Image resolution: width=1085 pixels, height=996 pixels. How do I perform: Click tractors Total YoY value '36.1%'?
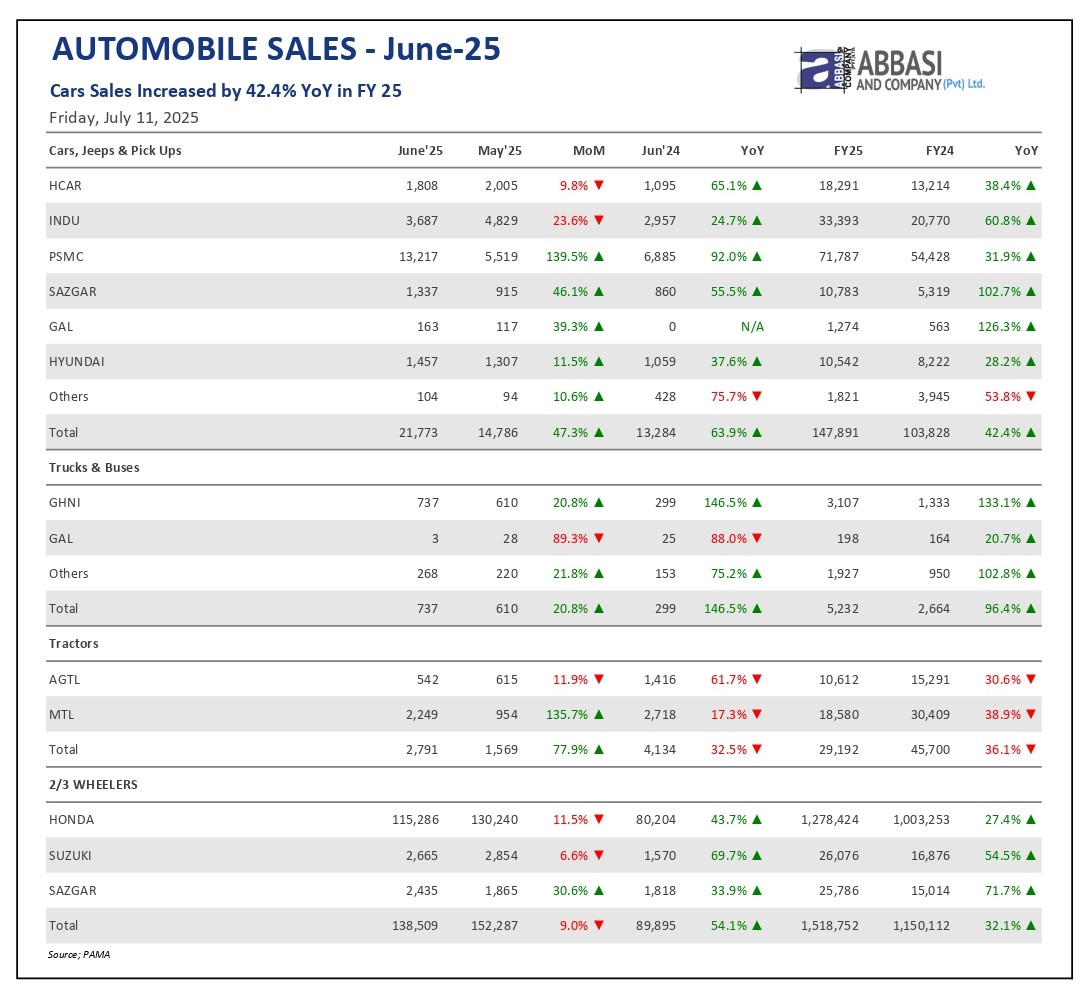click(x=1003, y=750)
